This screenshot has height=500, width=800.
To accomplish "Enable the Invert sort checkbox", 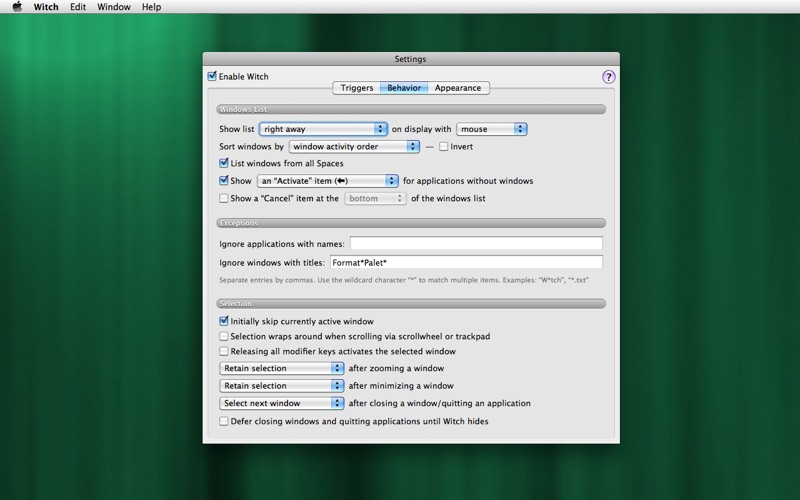I will (444, 146).
